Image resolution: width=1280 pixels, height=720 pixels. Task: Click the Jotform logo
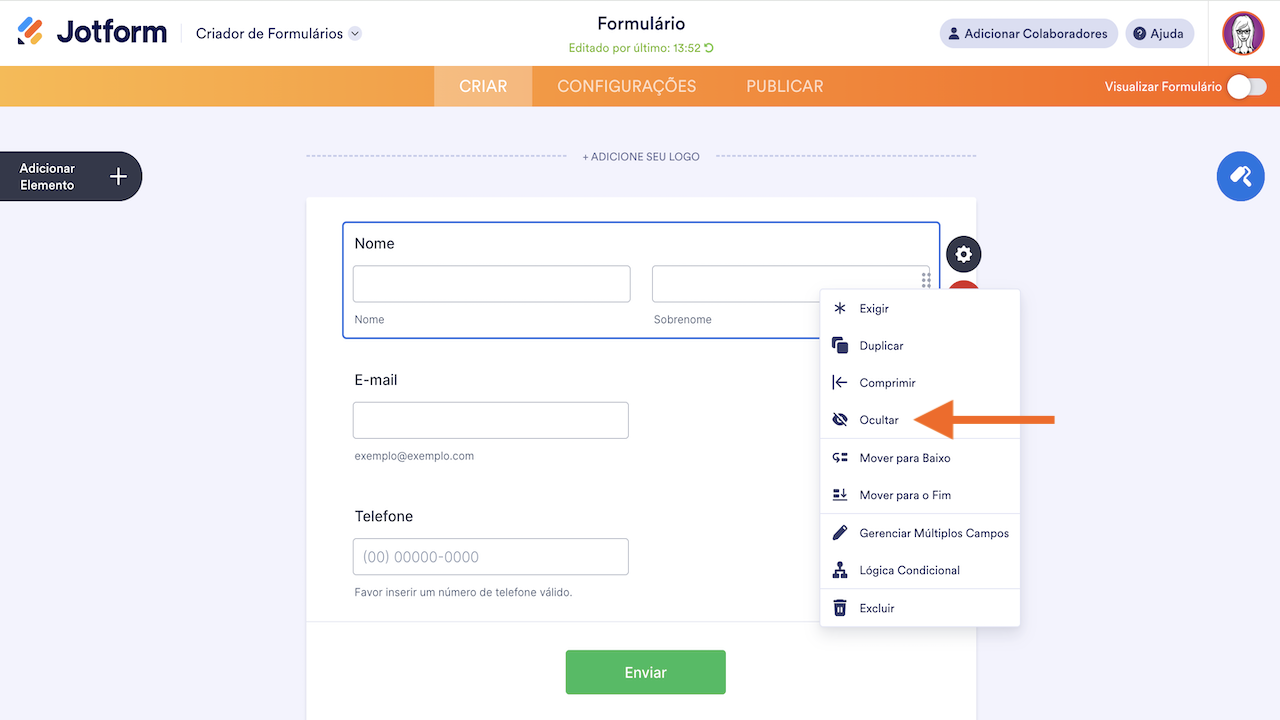click(x=92, y=32)
